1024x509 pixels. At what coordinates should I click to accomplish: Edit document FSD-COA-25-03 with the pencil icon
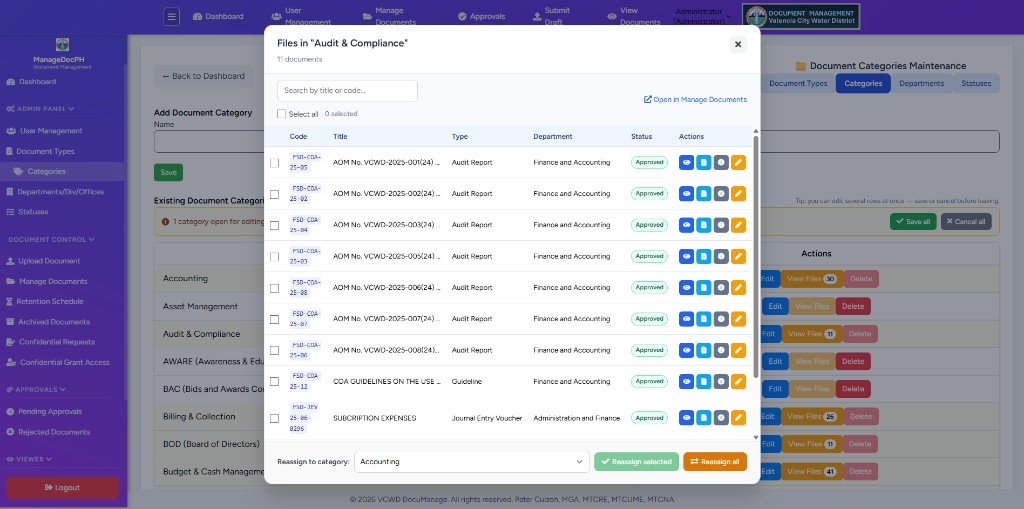[x=738, y=256]
